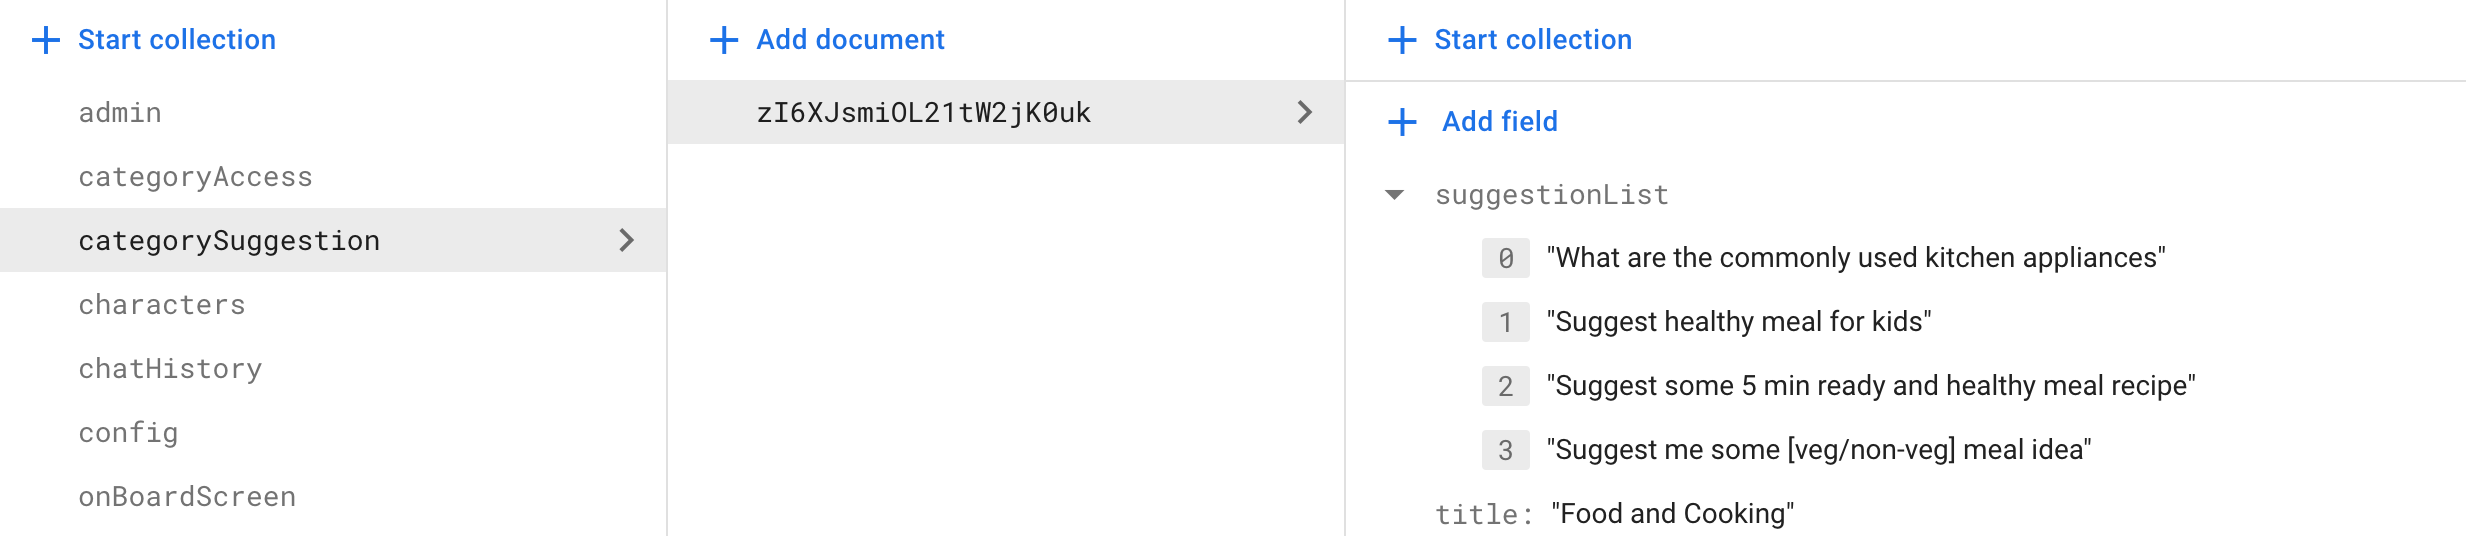Open the chatHistory collection
This screenshot has width=2466, height=536.
[x=170, y=369]
